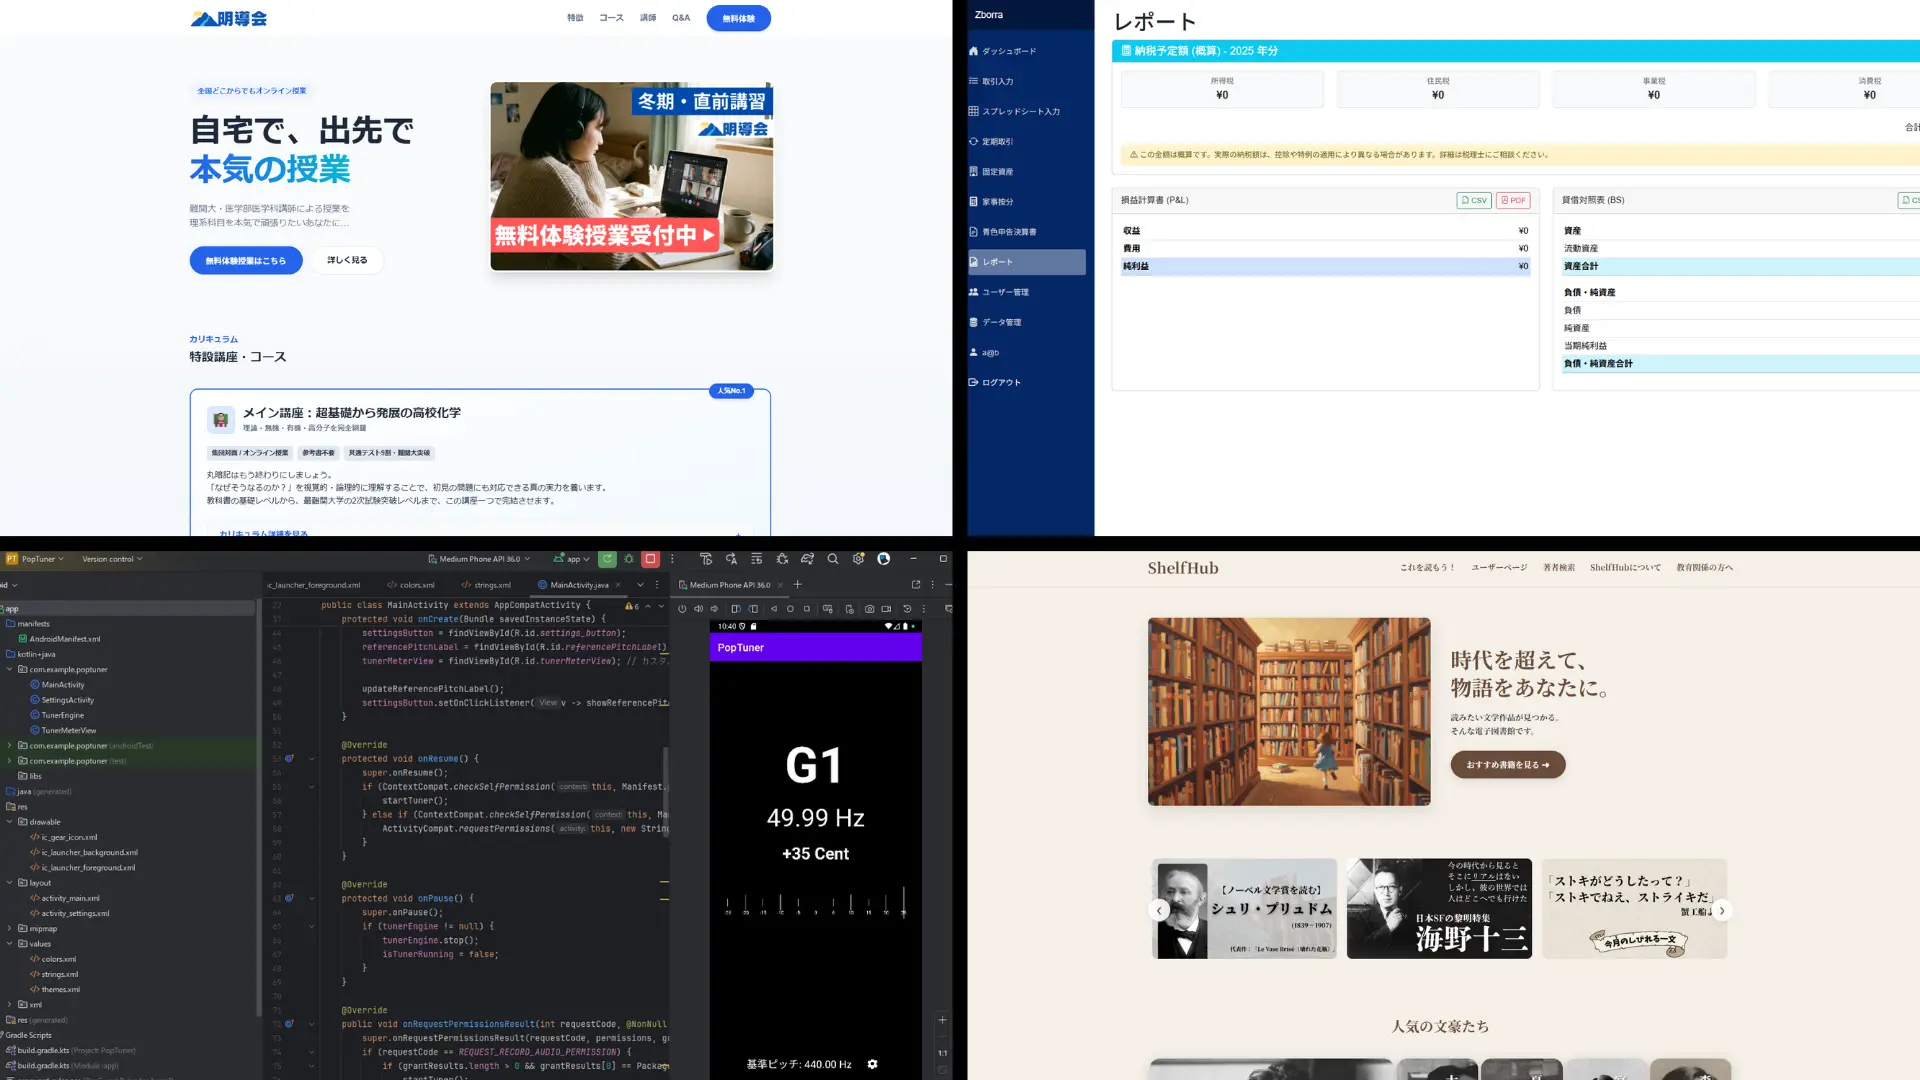The height and width of the screenshot is (1080, 1920).
Task: Open Search Everywhere magnifier in Android Studio
Action: (833, 559)
